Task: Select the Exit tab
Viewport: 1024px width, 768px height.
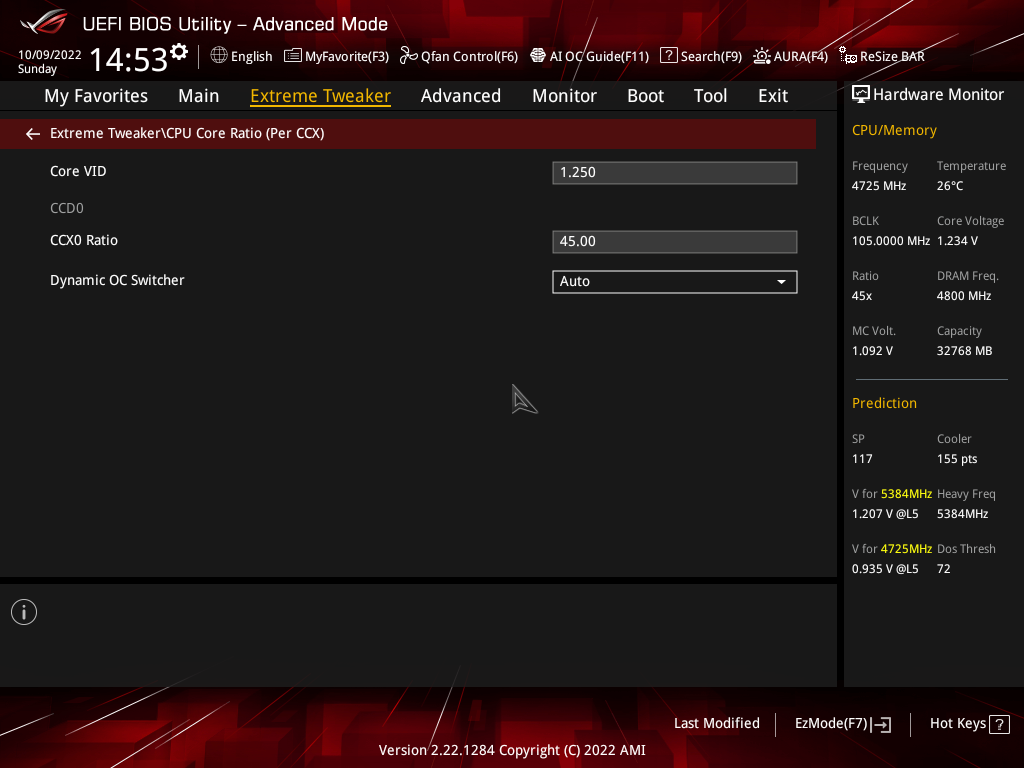Action: coord(773,96)
